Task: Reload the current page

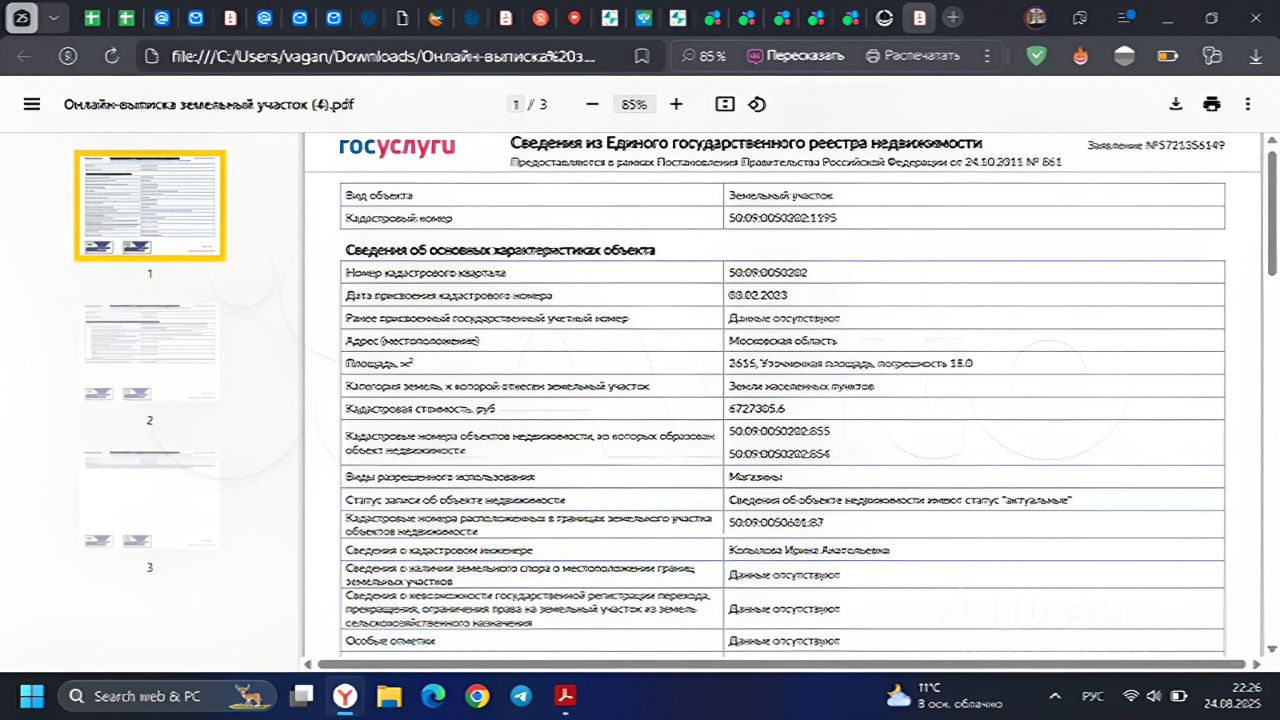Action: tap(112, 56)
